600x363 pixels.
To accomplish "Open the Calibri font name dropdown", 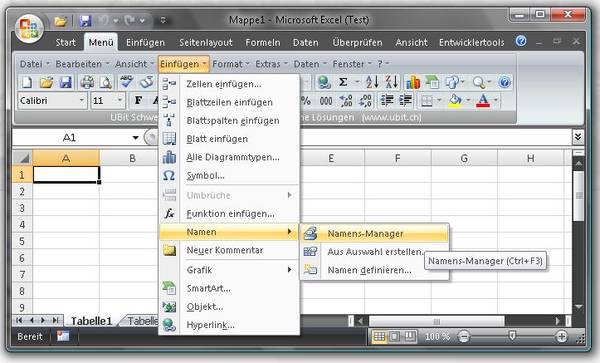I will [82, 101].
